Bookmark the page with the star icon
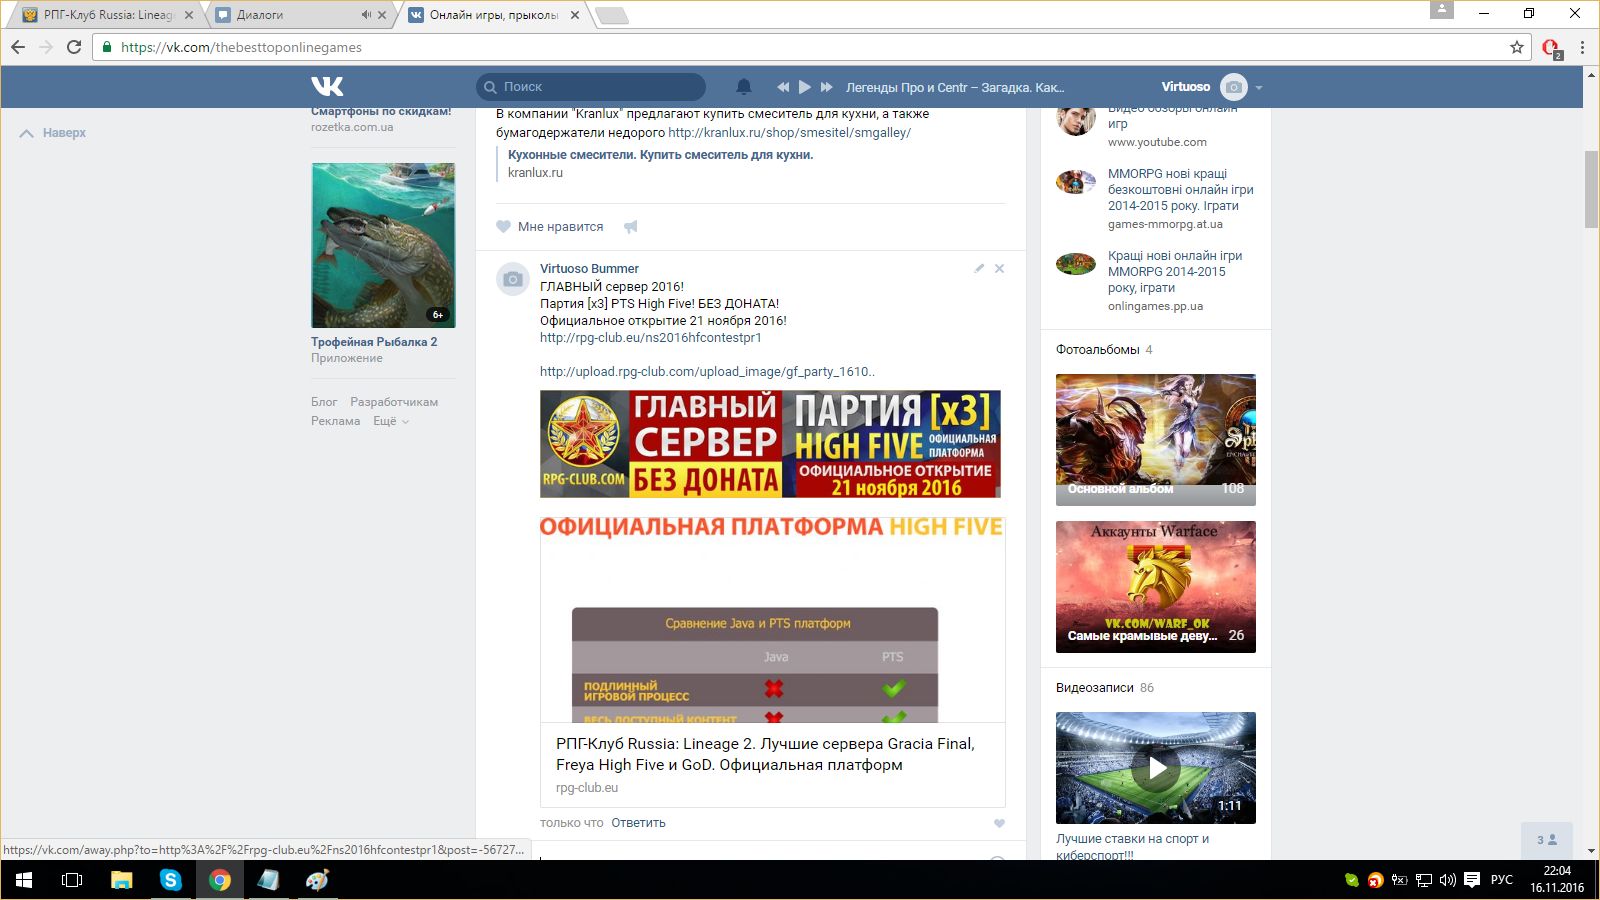The height and width of the screenshot is (900, 1600). coord(1517,47)
